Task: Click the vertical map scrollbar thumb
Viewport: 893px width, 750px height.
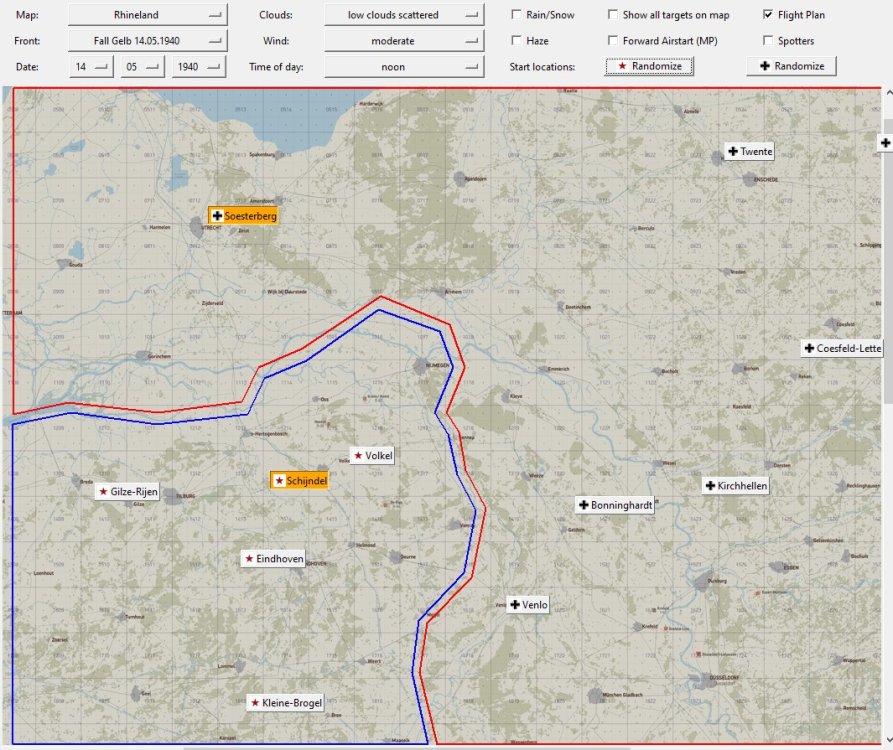Action: [x=888, y=261]
